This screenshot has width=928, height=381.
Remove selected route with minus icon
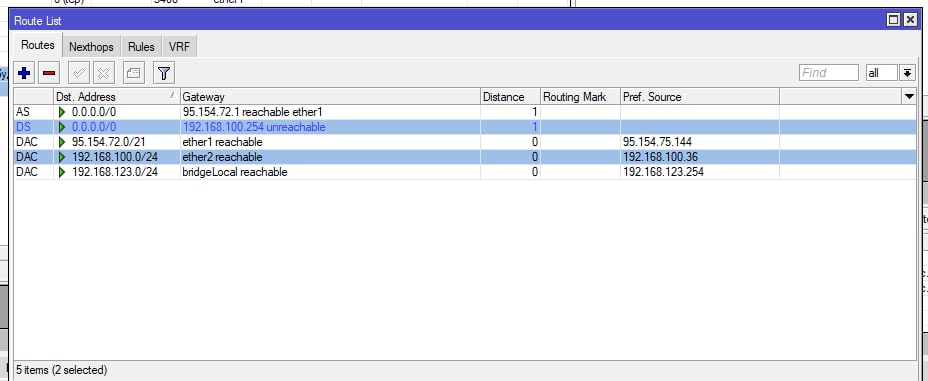(49, 73)
